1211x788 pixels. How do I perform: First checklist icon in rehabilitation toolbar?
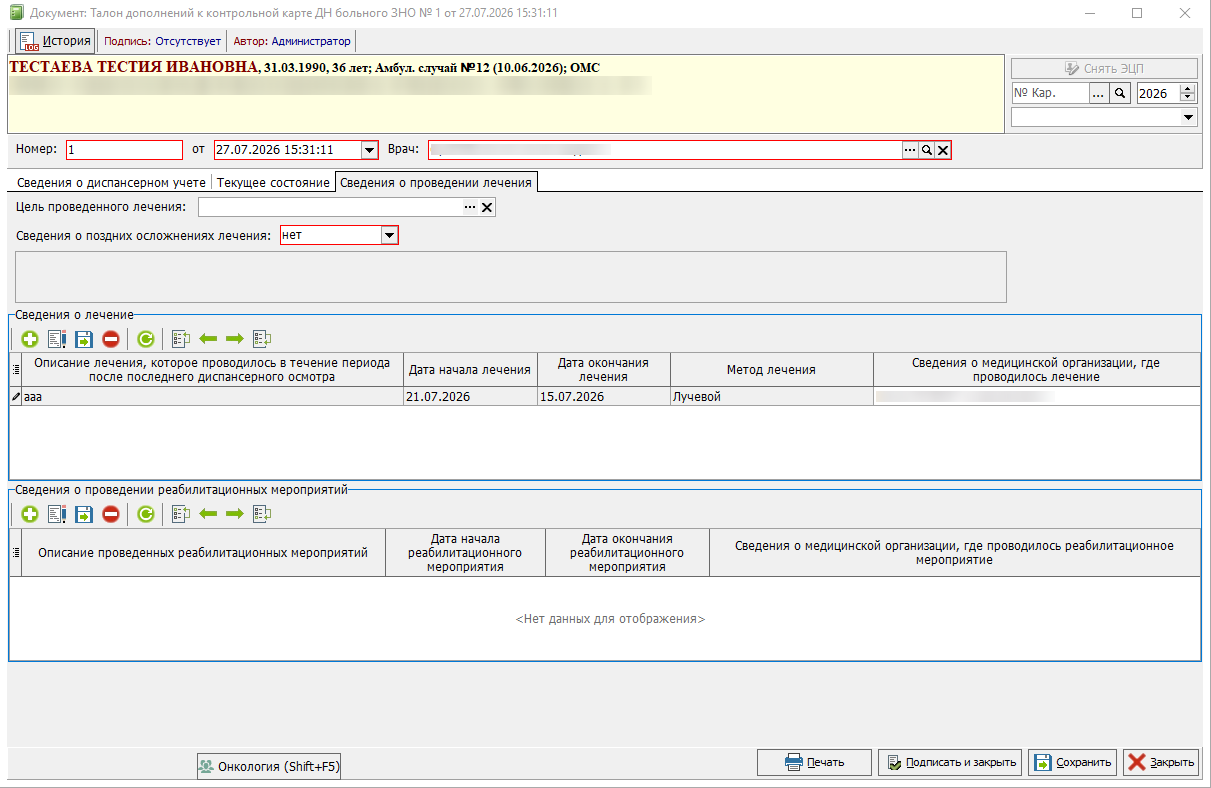click(x=181, y=514)
